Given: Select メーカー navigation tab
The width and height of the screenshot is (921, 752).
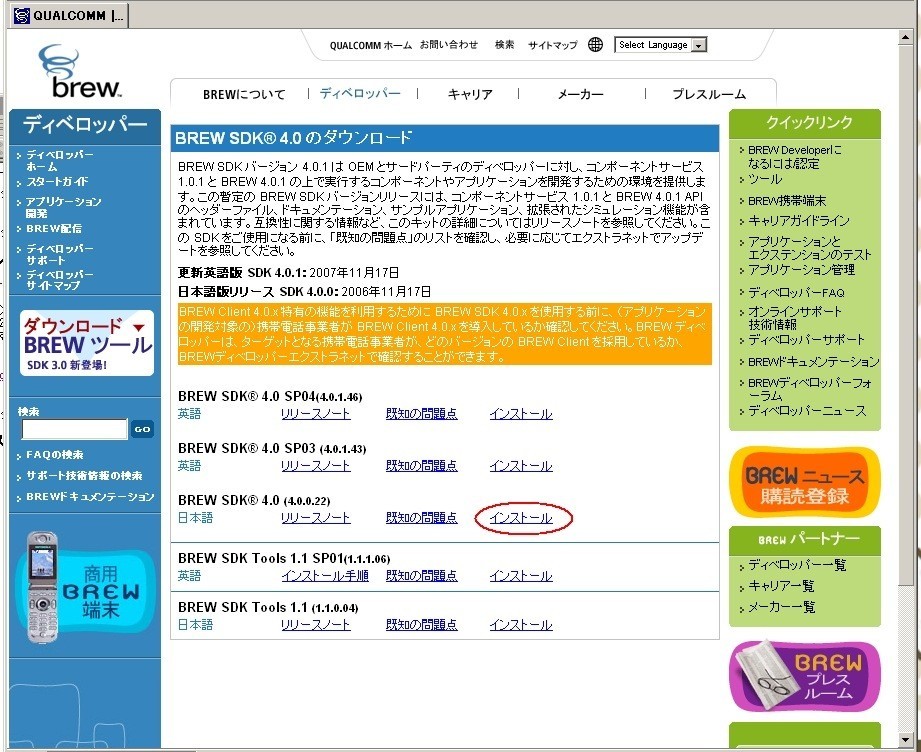Looking at the screenshot, I should coord(580,94).
